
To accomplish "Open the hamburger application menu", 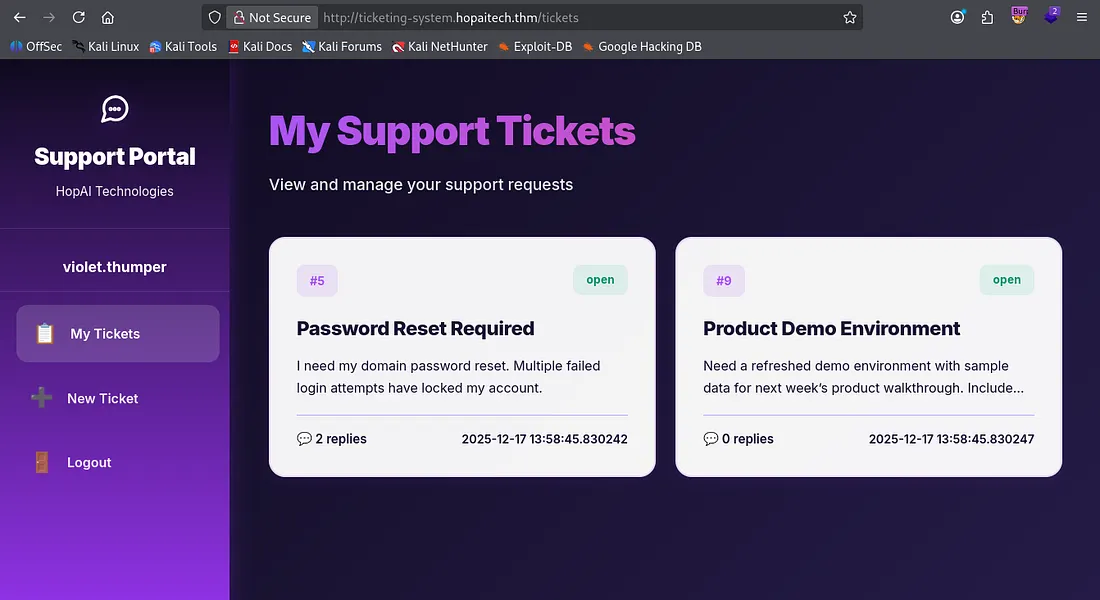I will pos(1081,17).
